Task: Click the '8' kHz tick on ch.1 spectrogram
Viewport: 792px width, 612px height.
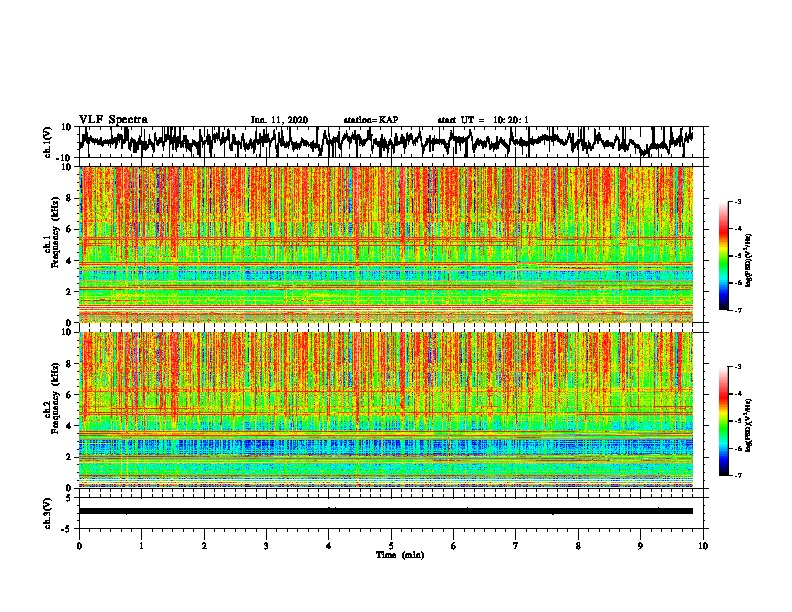Action: click(70, 198)
